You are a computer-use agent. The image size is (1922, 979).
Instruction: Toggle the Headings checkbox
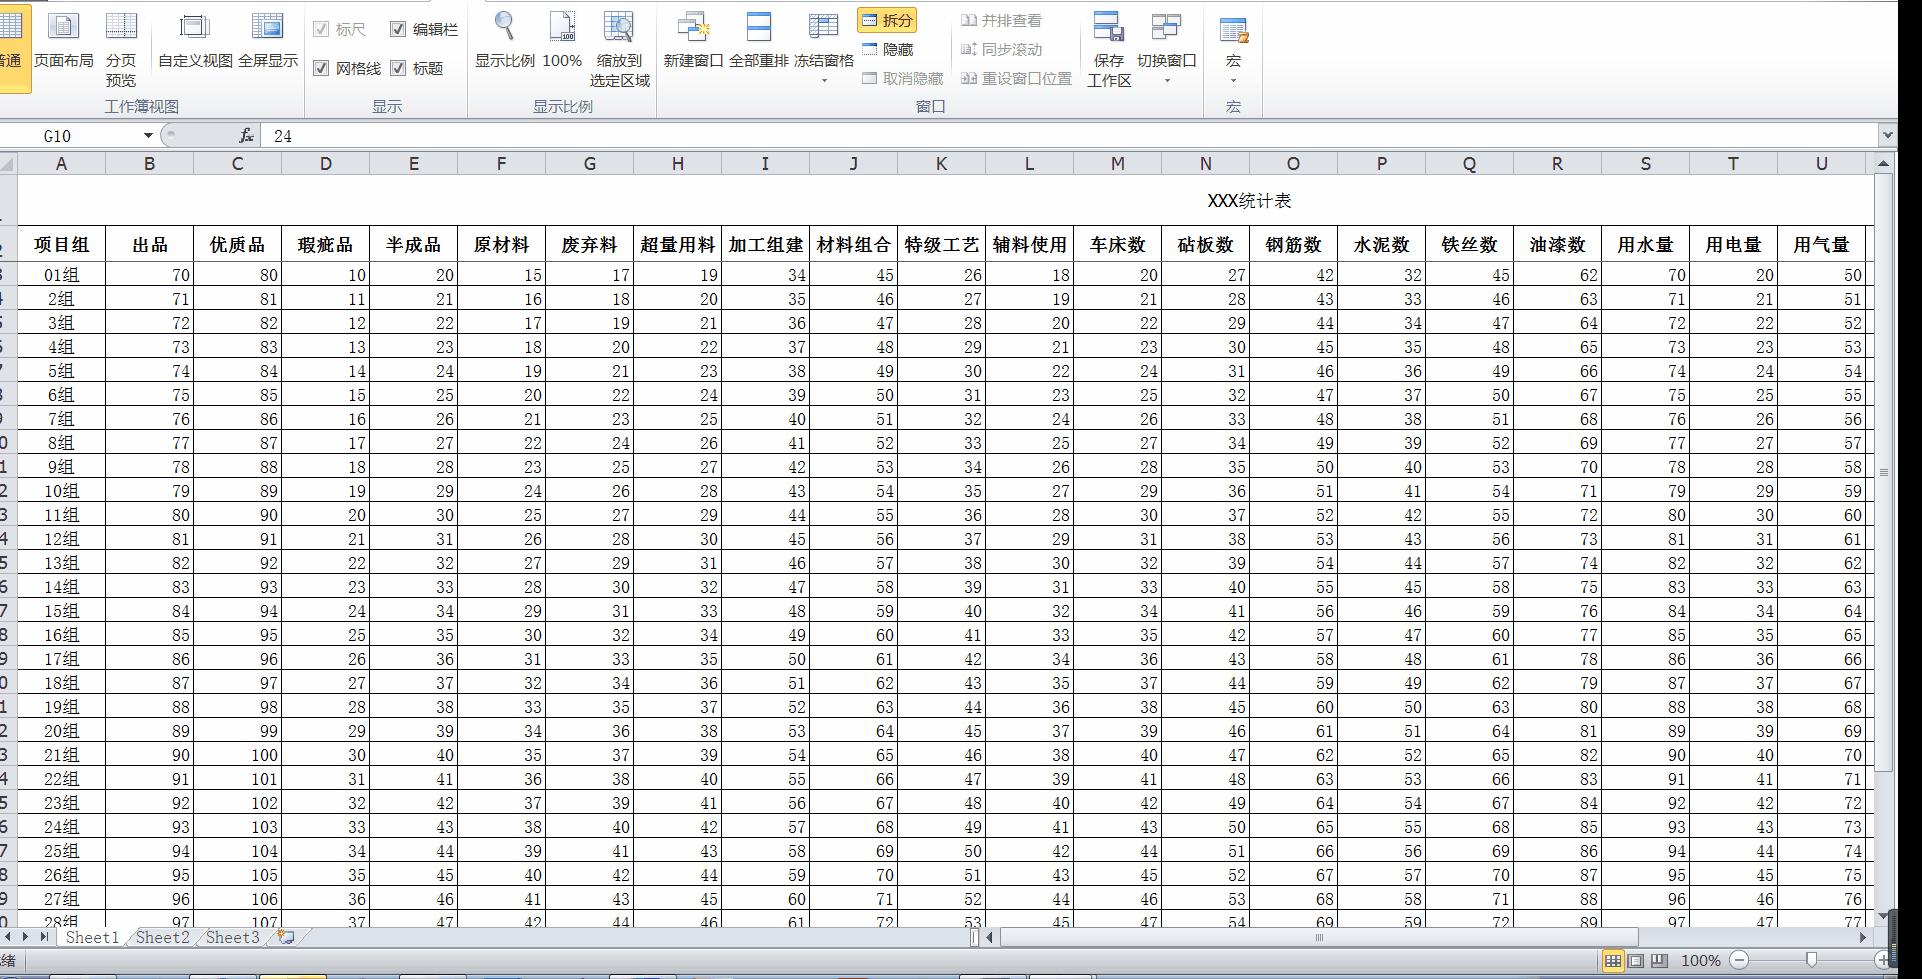tap(398, 68)
